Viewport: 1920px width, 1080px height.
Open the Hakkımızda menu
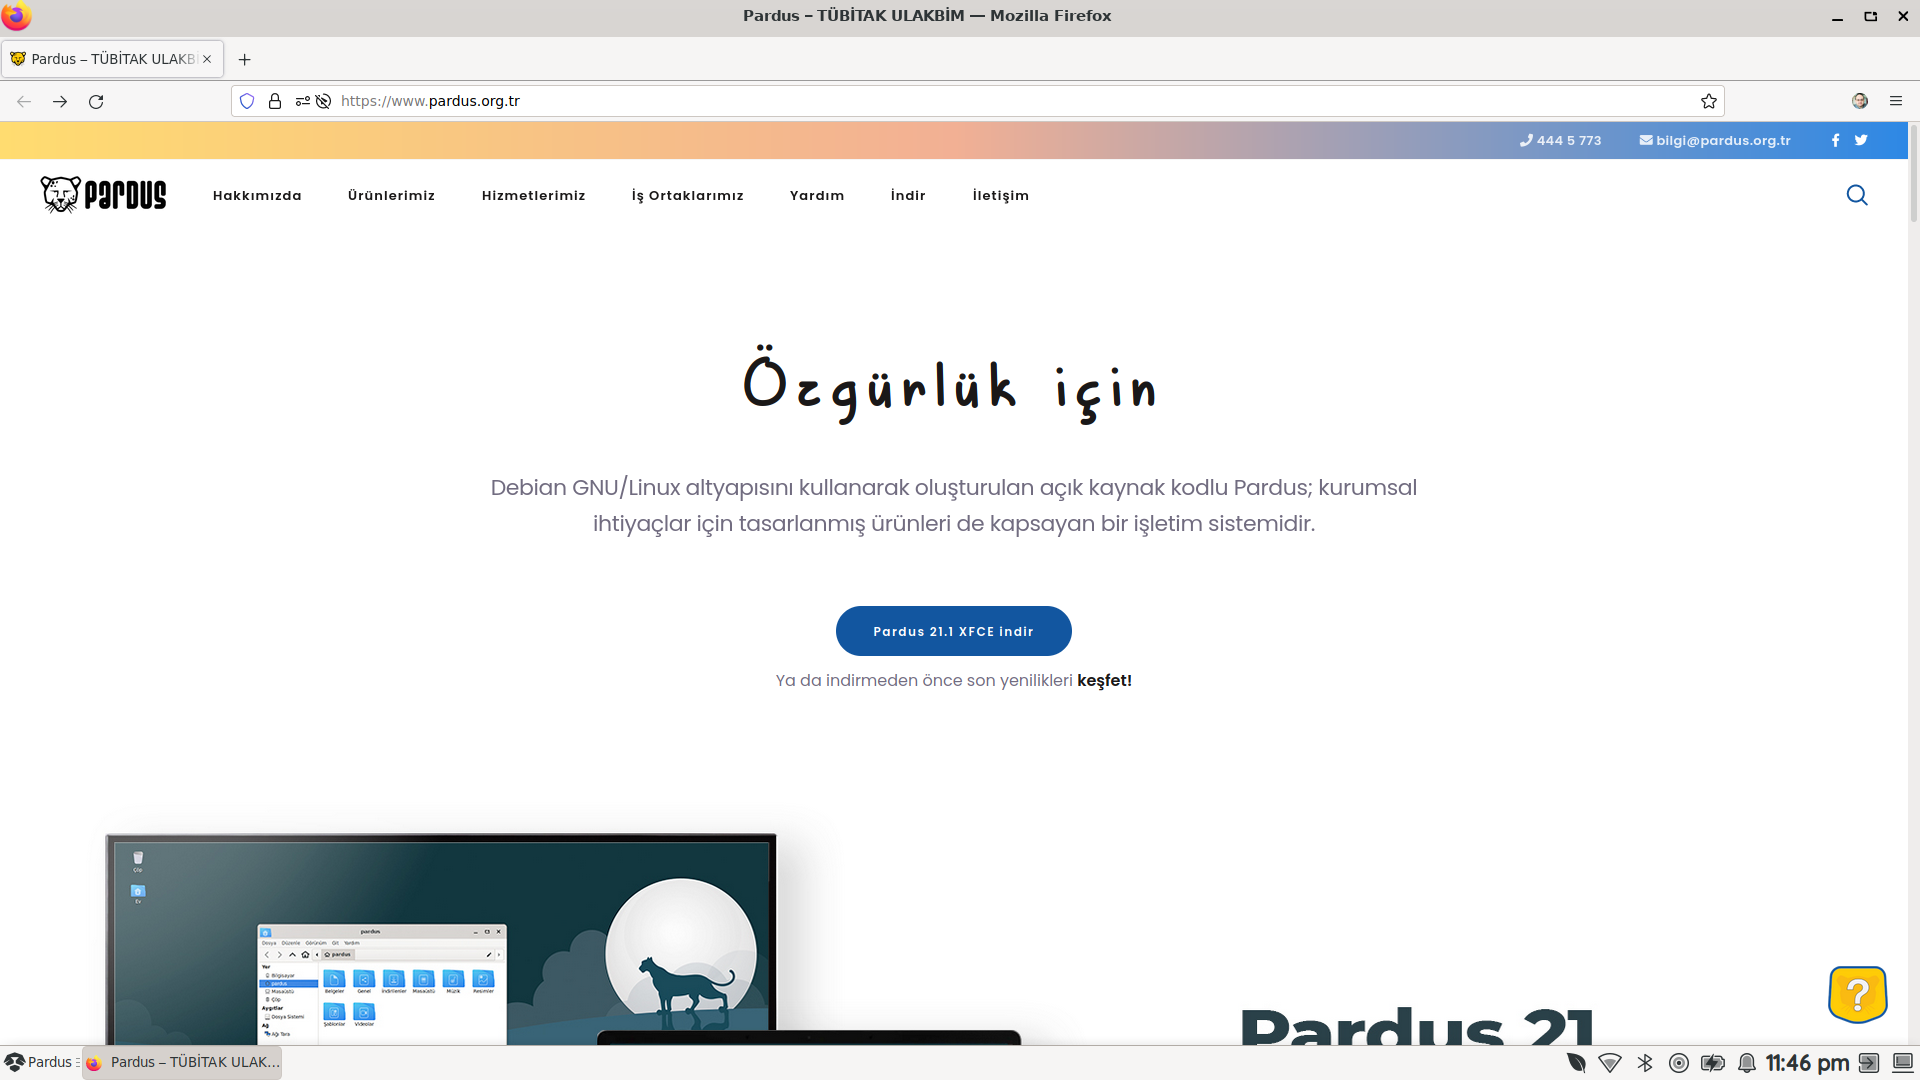coord(257,195)
